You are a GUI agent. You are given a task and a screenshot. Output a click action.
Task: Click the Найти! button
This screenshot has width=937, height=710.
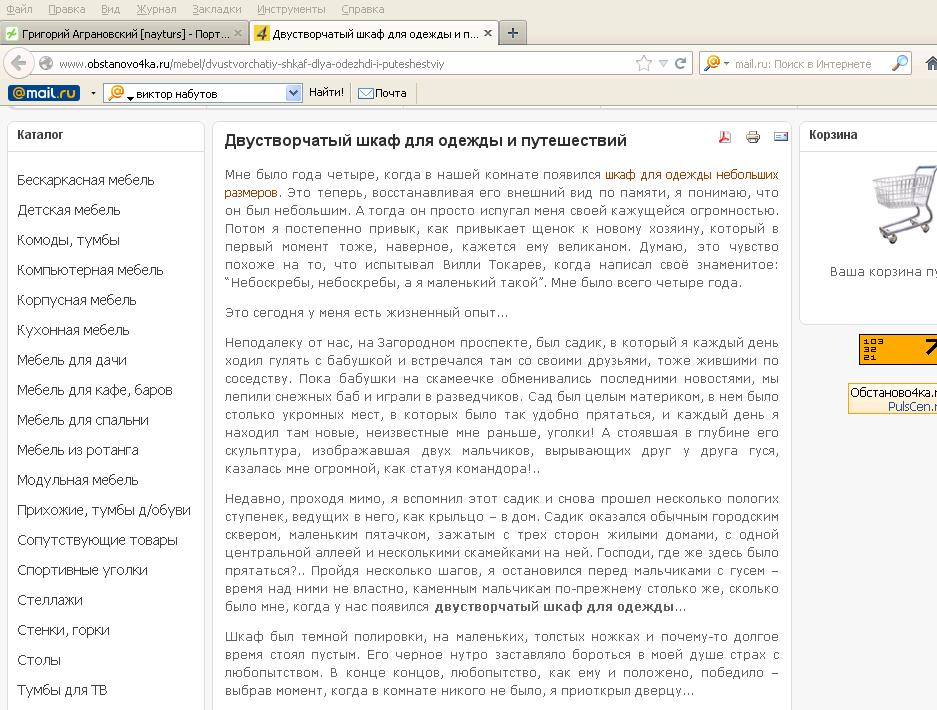[x=326, y=93]
